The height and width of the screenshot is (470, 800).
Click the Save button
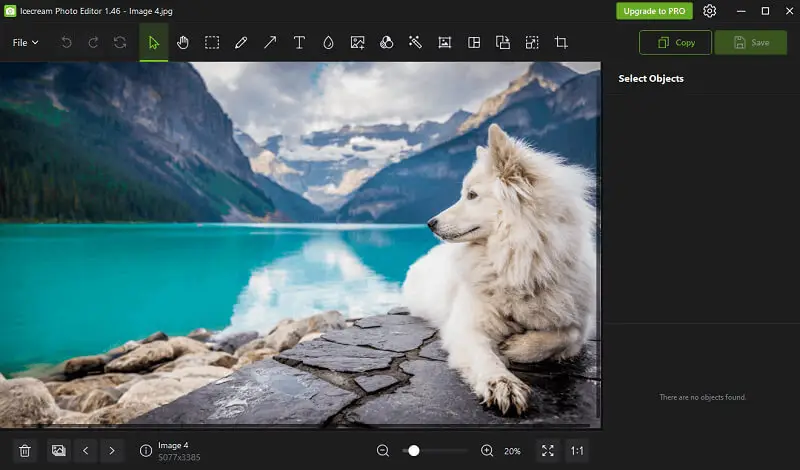750,43
